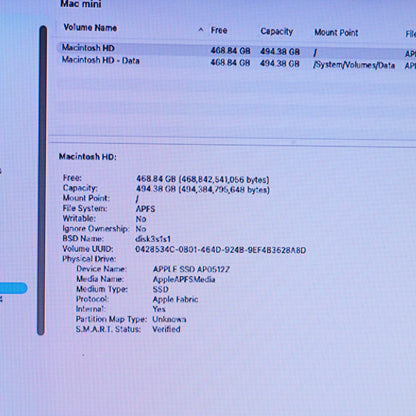Click the sort arrow next to Volume Name

[x=201, y=30]
